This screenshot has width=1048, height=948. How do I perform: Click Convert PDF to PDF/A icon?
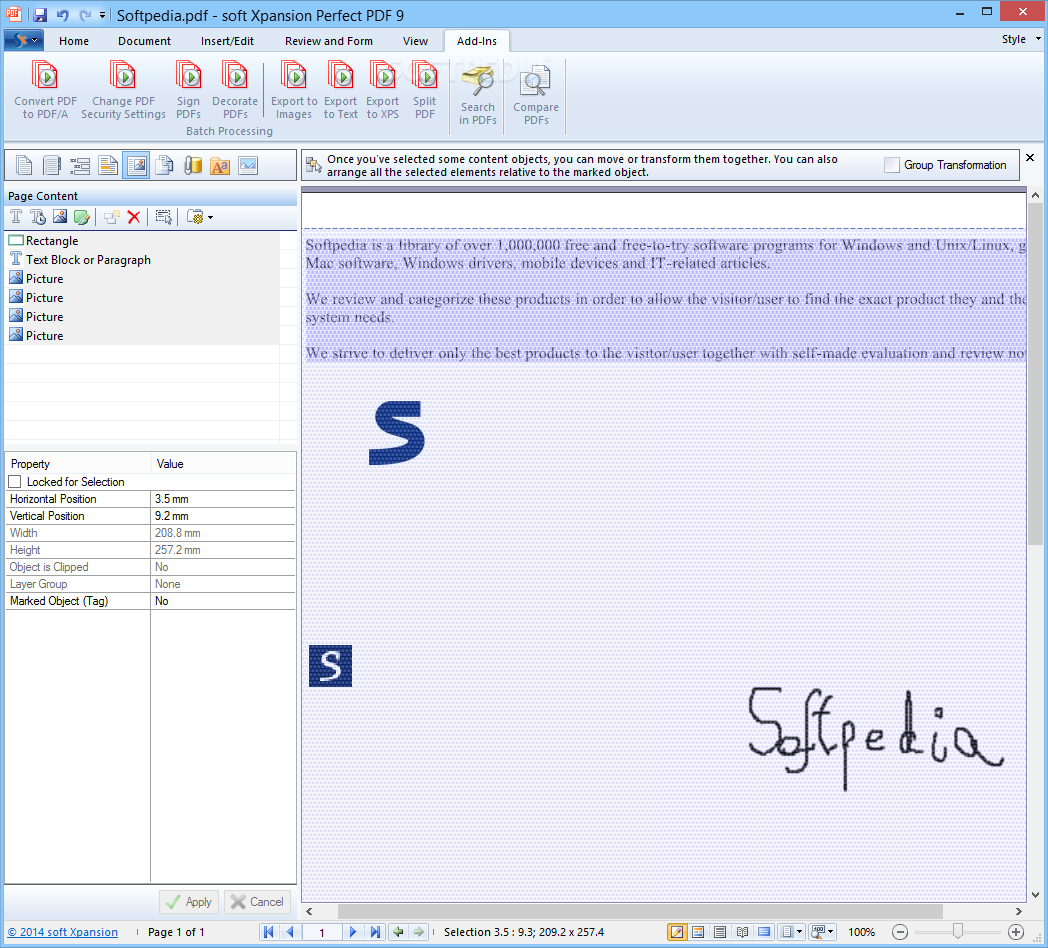pyautogui.click(x=45, y=90)
